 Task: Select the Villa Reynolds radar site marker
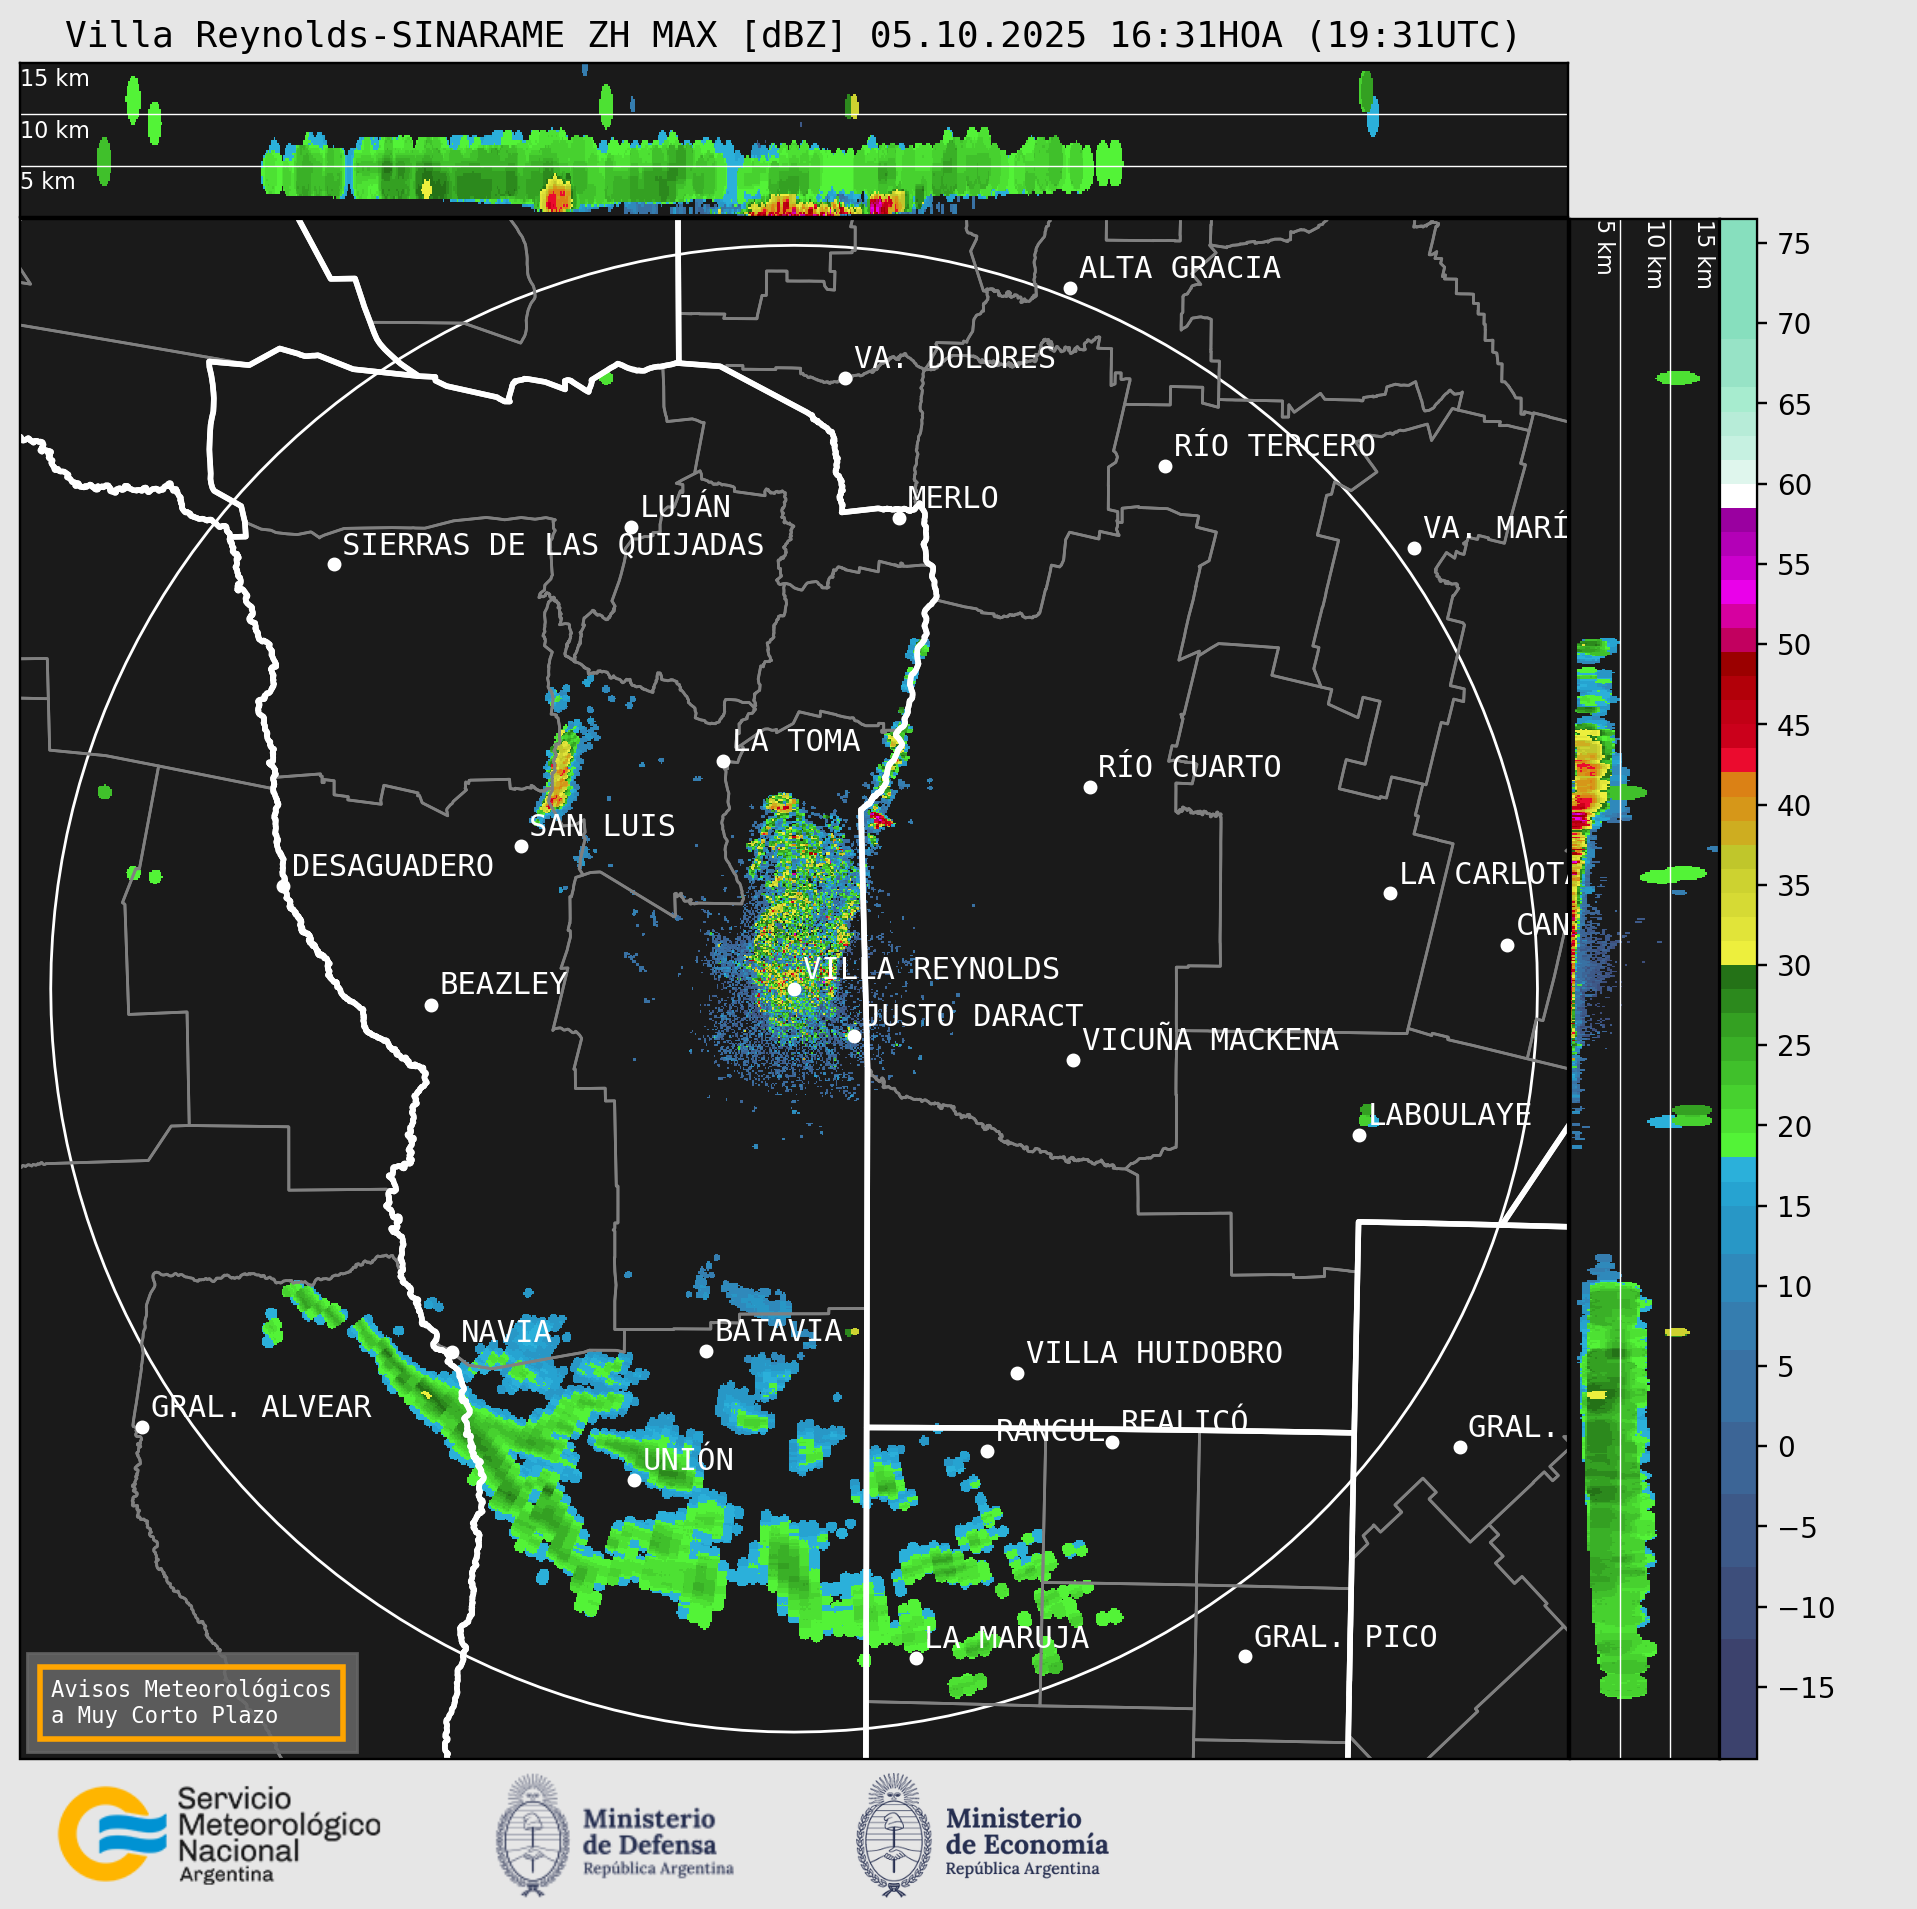point(794,989)
